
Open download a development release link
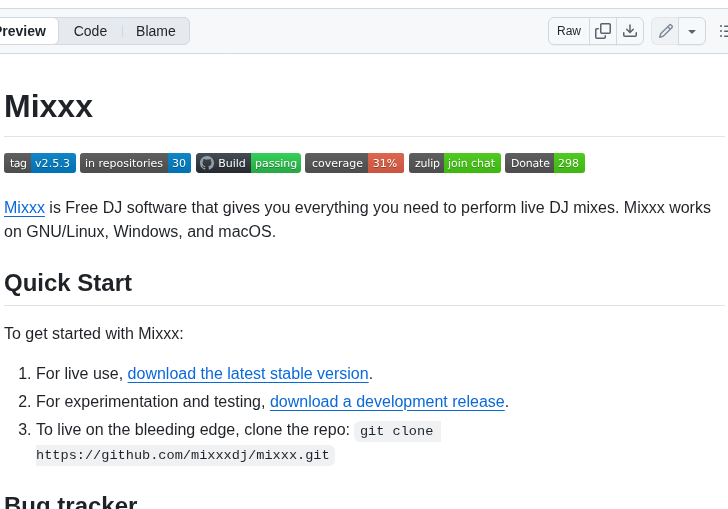[x=387, y=401]
